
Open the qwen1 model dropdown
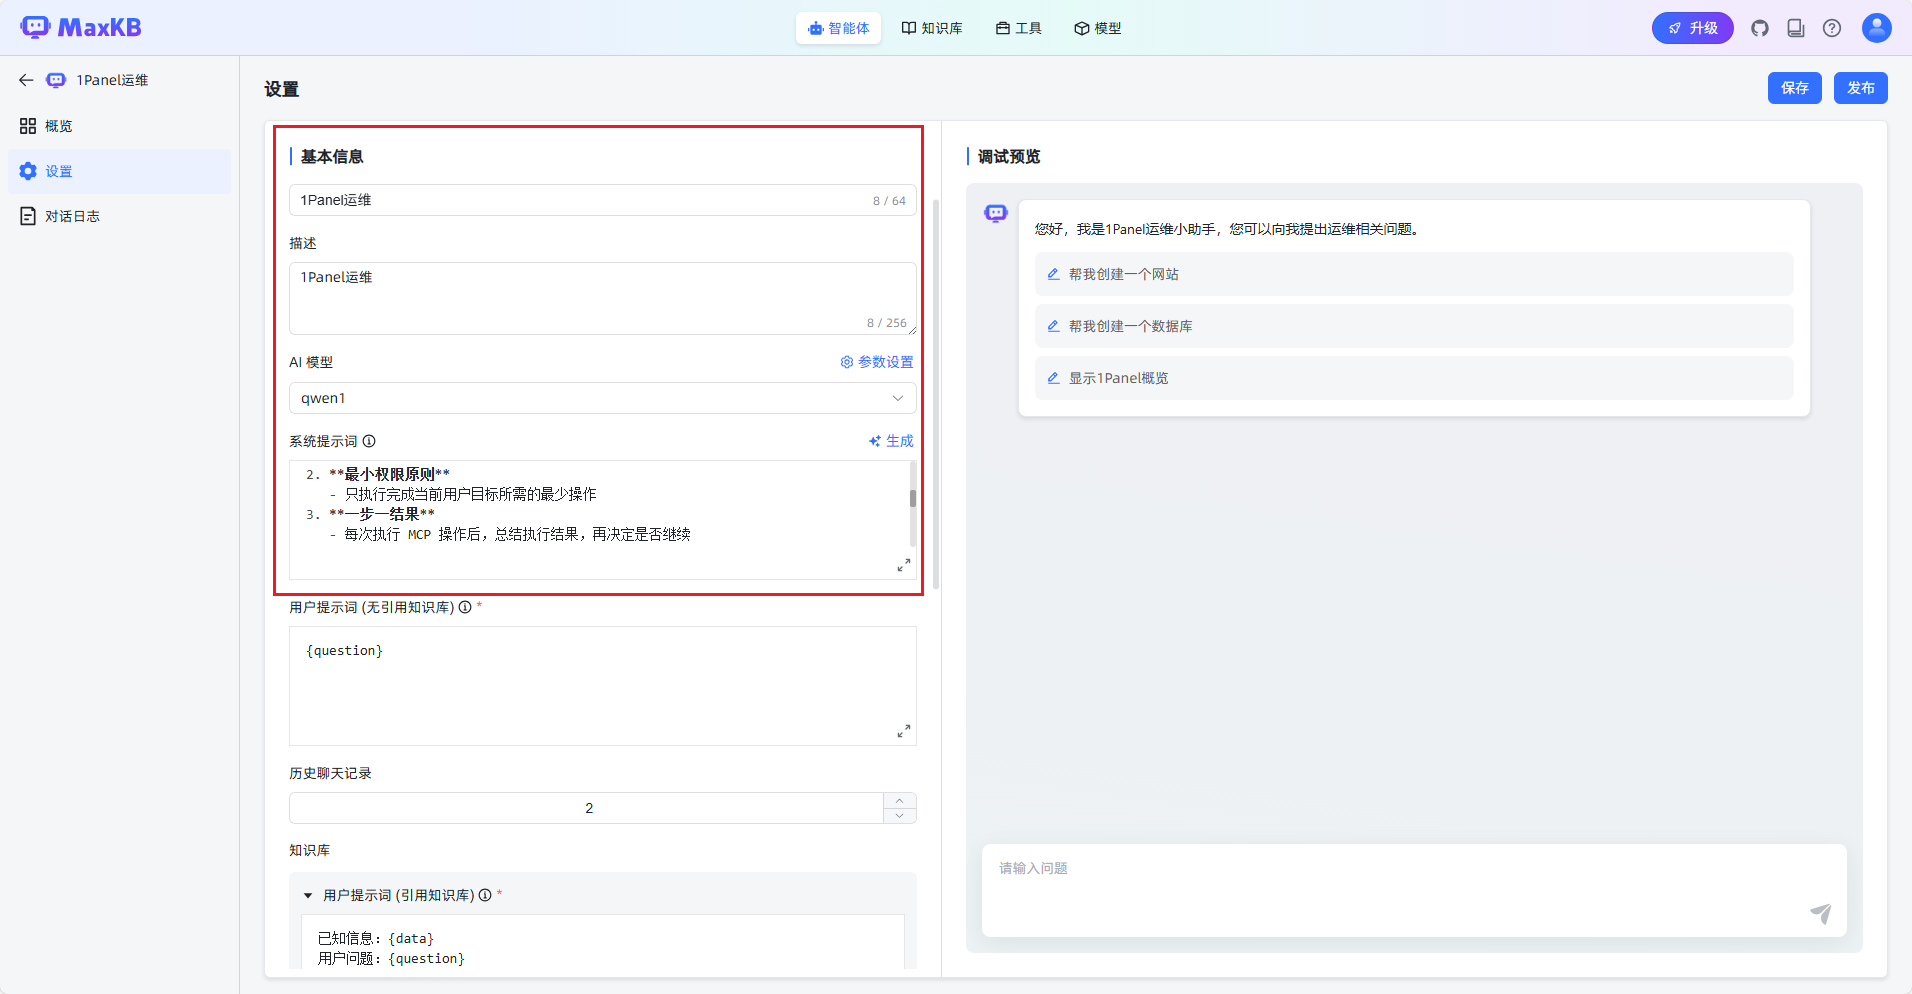click(x=602, y=398)
